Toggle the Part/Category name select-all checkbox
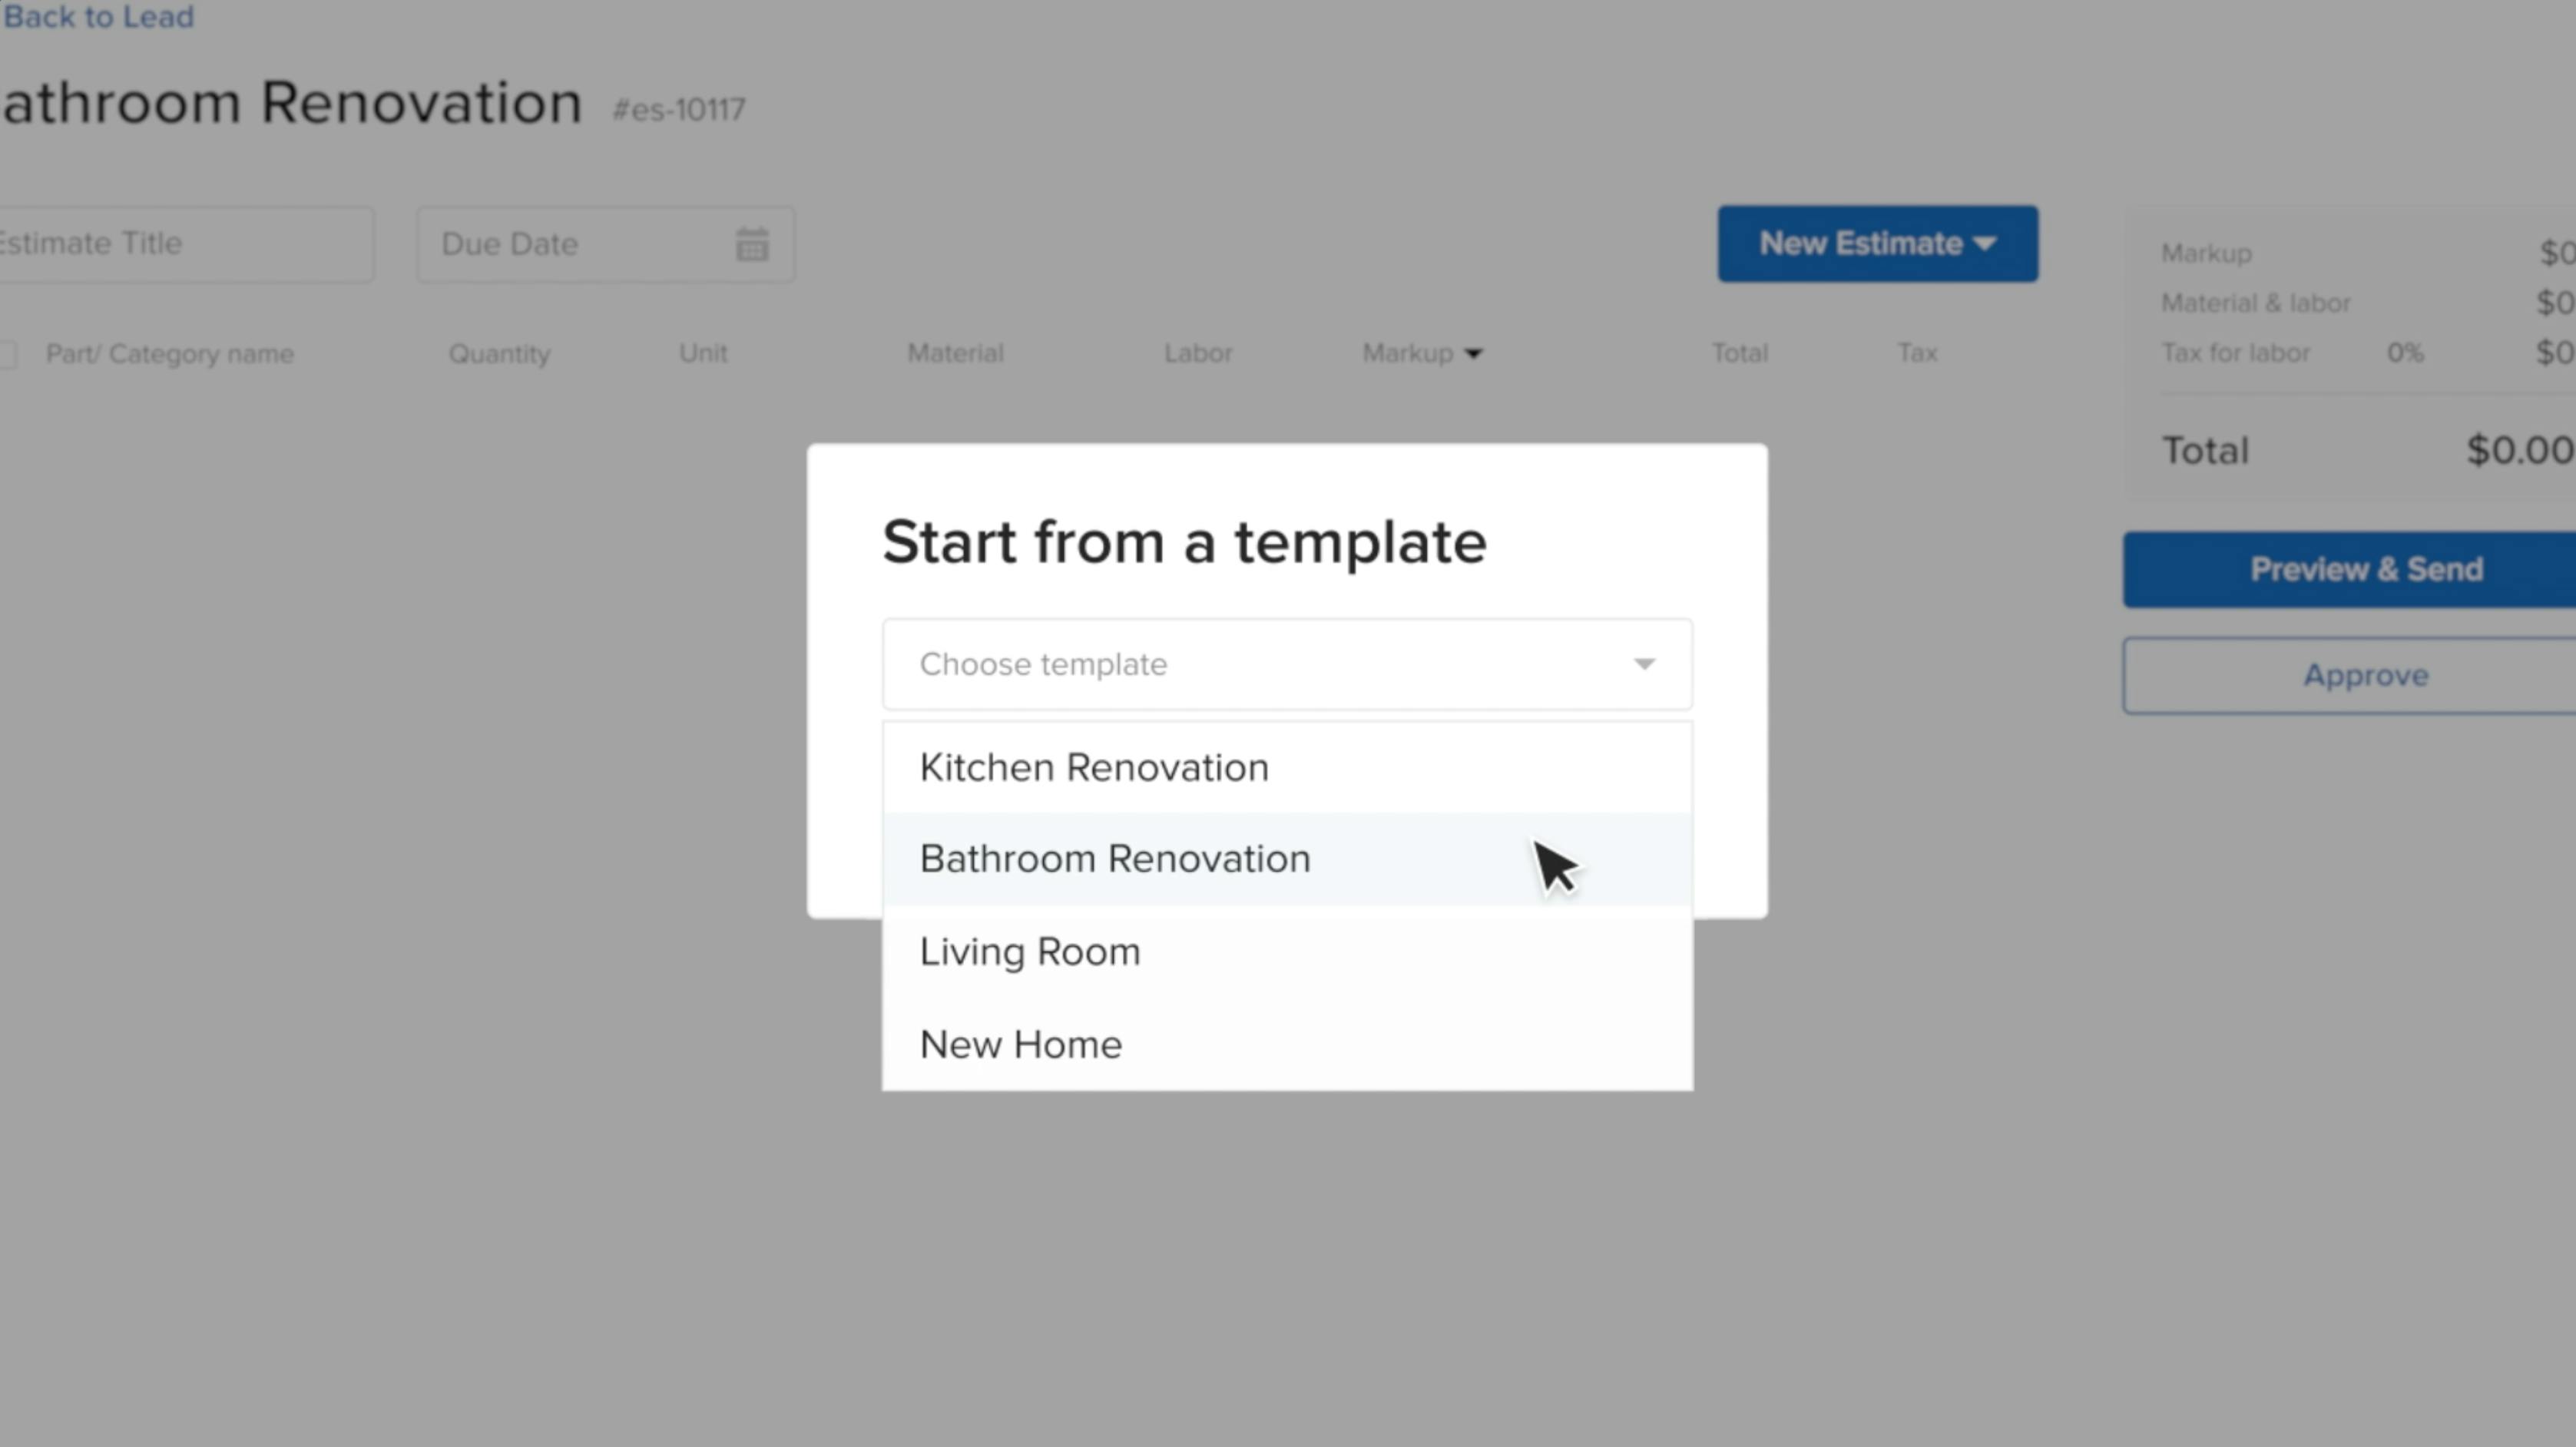The image size is (2576, 1447). (7, 354)
